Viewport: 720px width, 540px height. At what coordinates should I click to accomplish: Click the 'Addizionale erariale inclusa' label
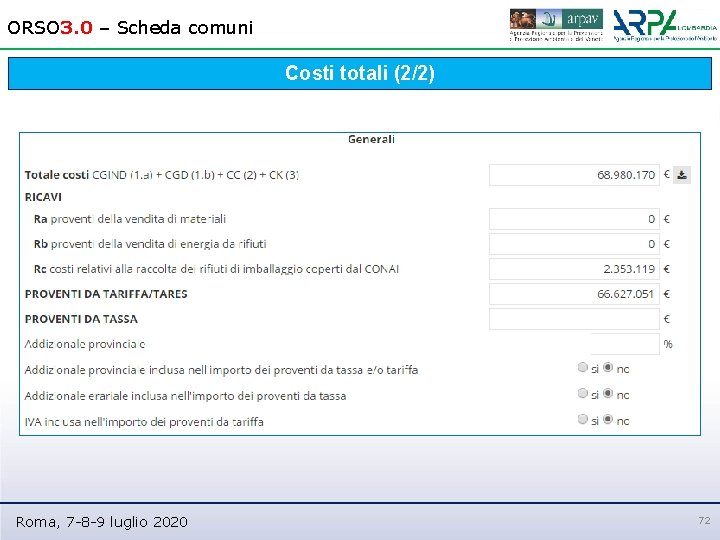[x=186, y=396]
